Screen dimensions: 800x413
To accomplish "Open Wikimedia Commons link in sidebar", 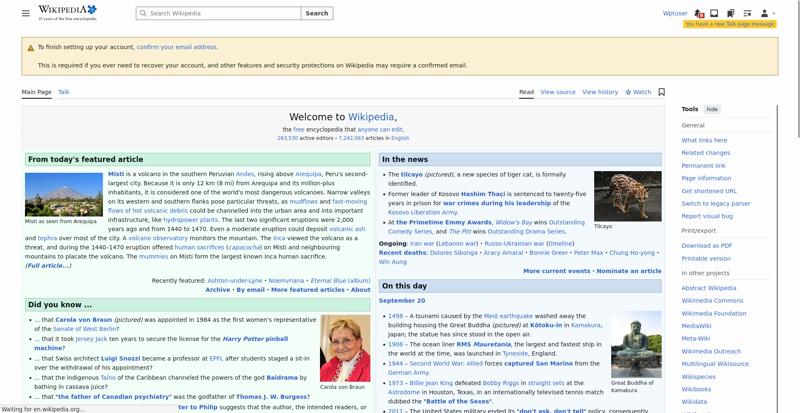I will [712, 301].
